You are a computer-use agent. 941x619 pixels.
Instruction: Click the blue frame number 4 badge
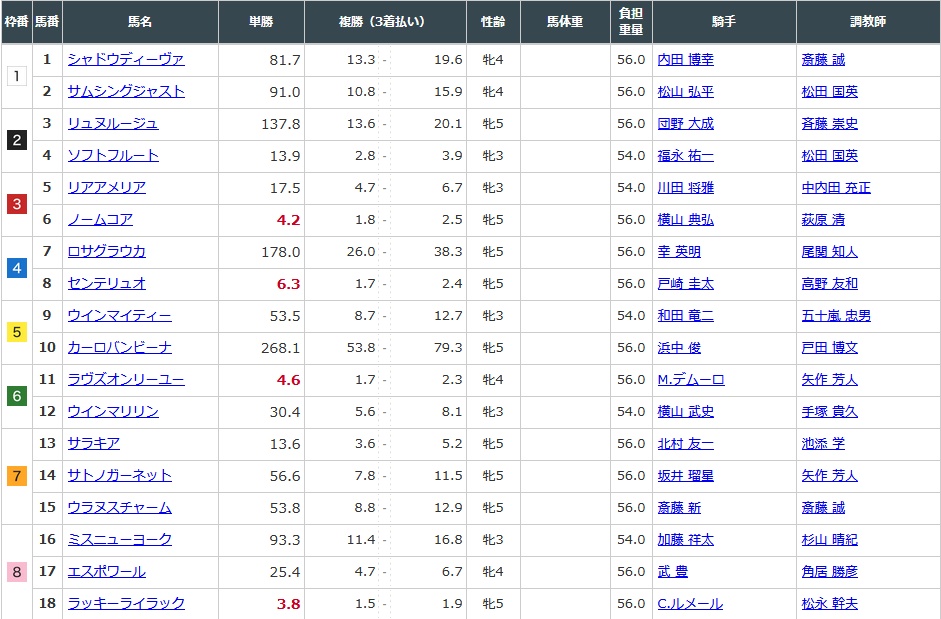(x=16, y=268)
